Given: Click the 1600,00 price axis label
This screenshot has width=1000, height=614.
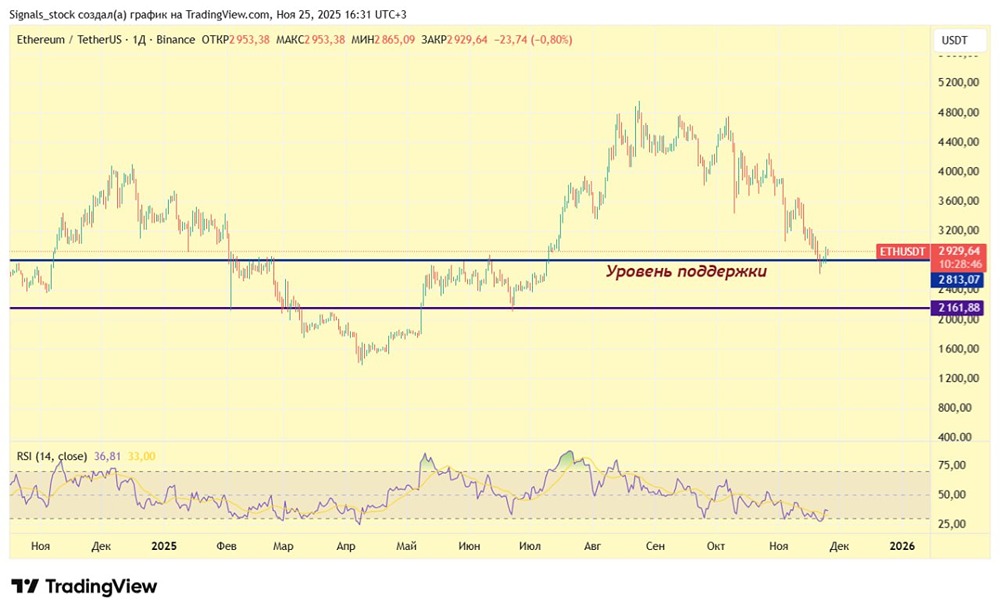Looking at the screenshot, I should [959, 348].
